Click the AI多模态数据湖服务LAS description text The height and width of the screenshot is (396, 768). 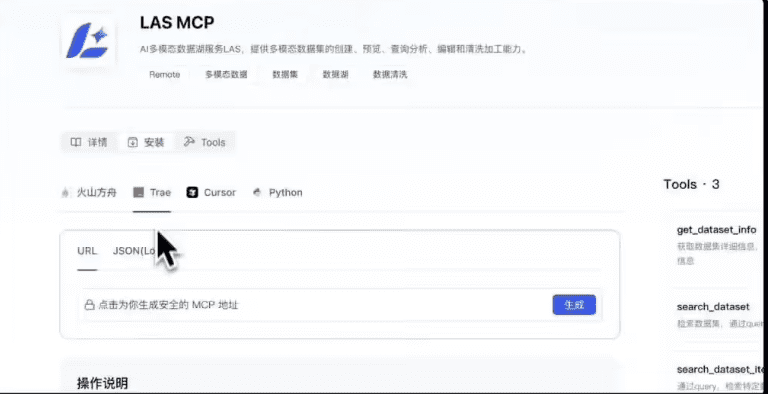coord(334,50)
